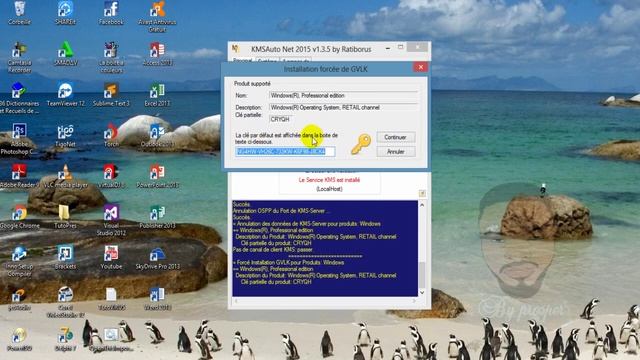The image size is (640, 360).
Task: Open the Brackets desktop icon
Action: click(x=65, y=258)
